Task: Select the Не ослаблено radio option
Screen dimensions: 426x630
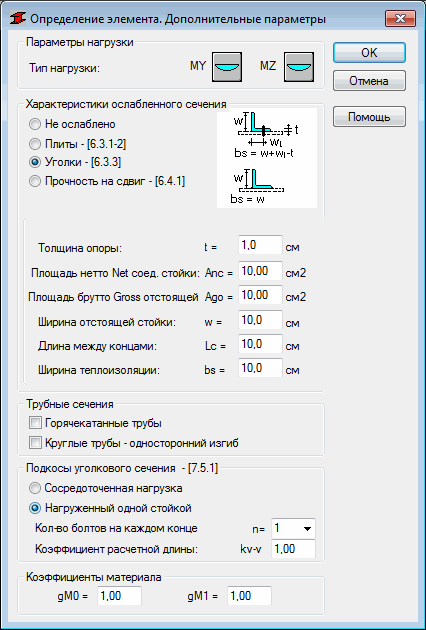Action: coord(72,125)
